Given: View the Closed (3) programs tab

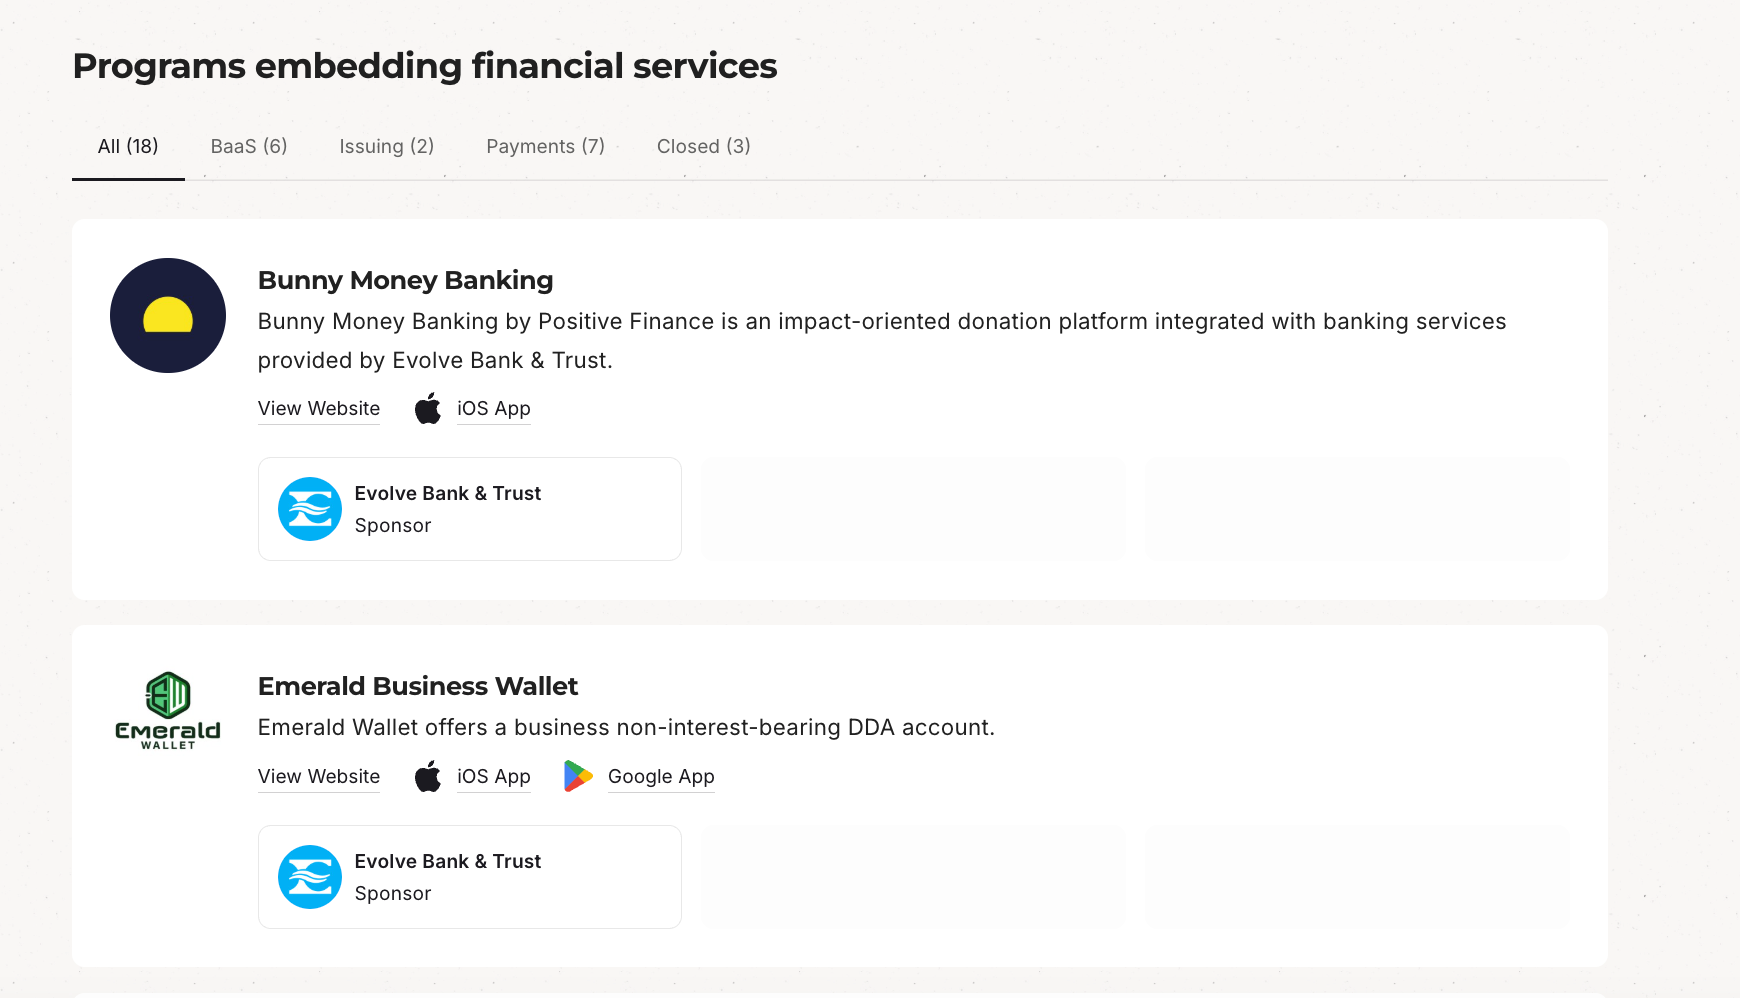Looking at the screenshot, I should click(703, 146).
